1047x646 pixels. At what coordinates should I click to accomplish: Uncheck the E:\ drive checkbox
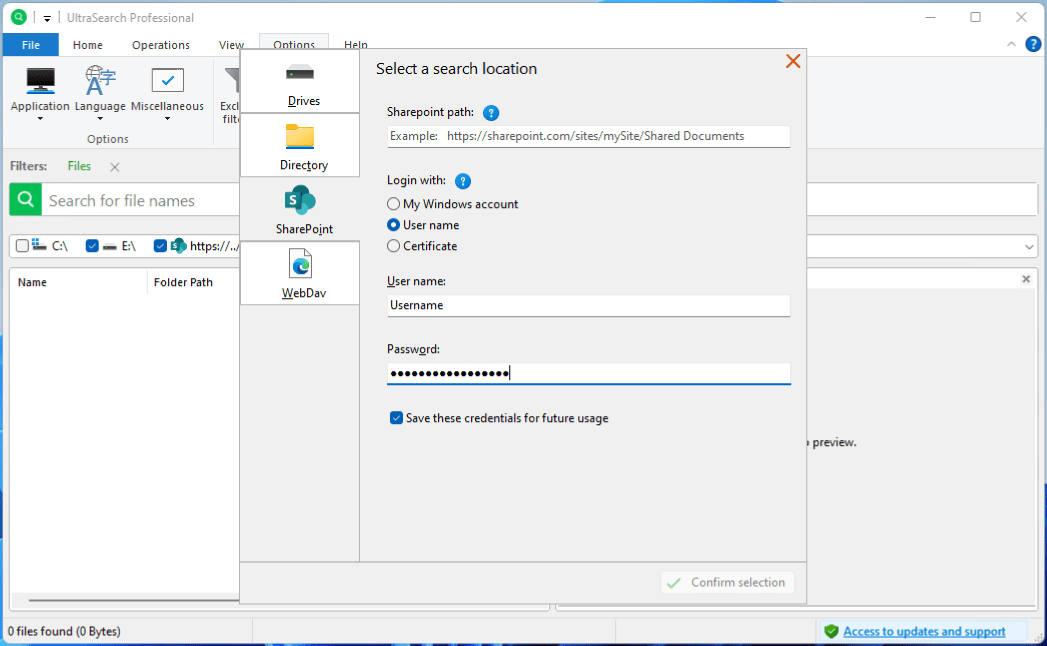92,246
